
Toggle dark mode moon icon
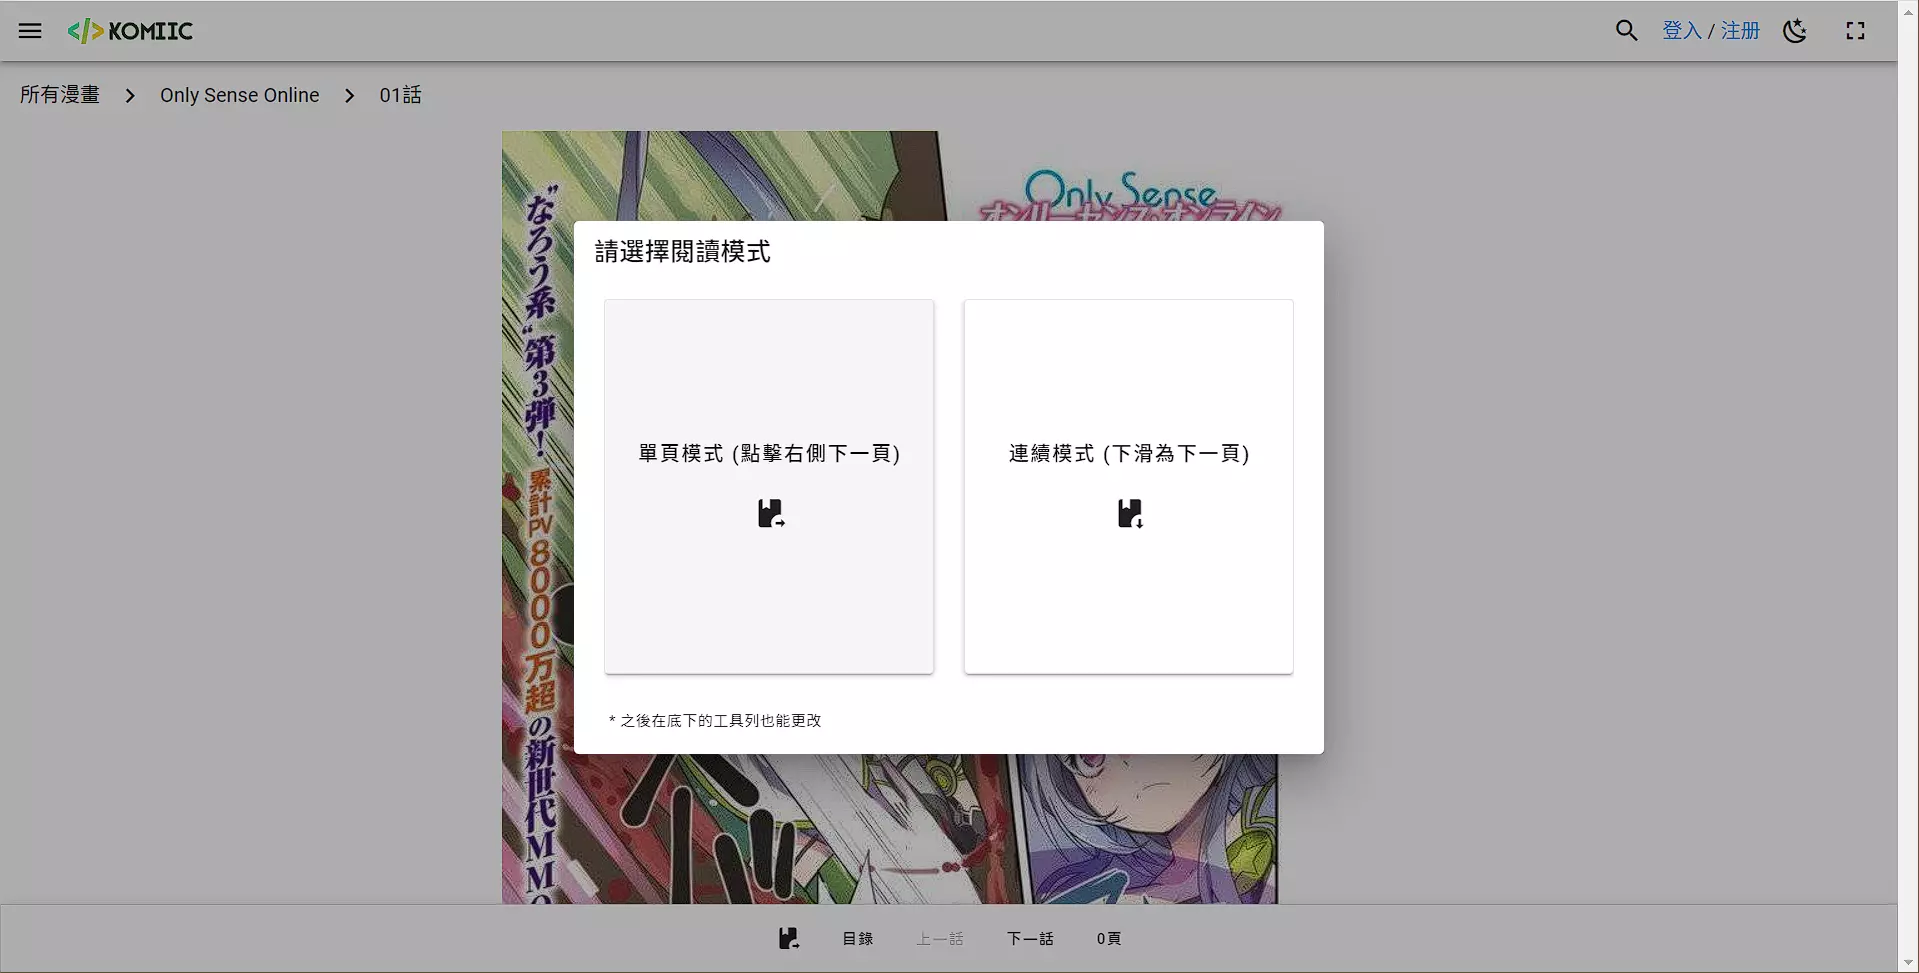(1795, 31)
